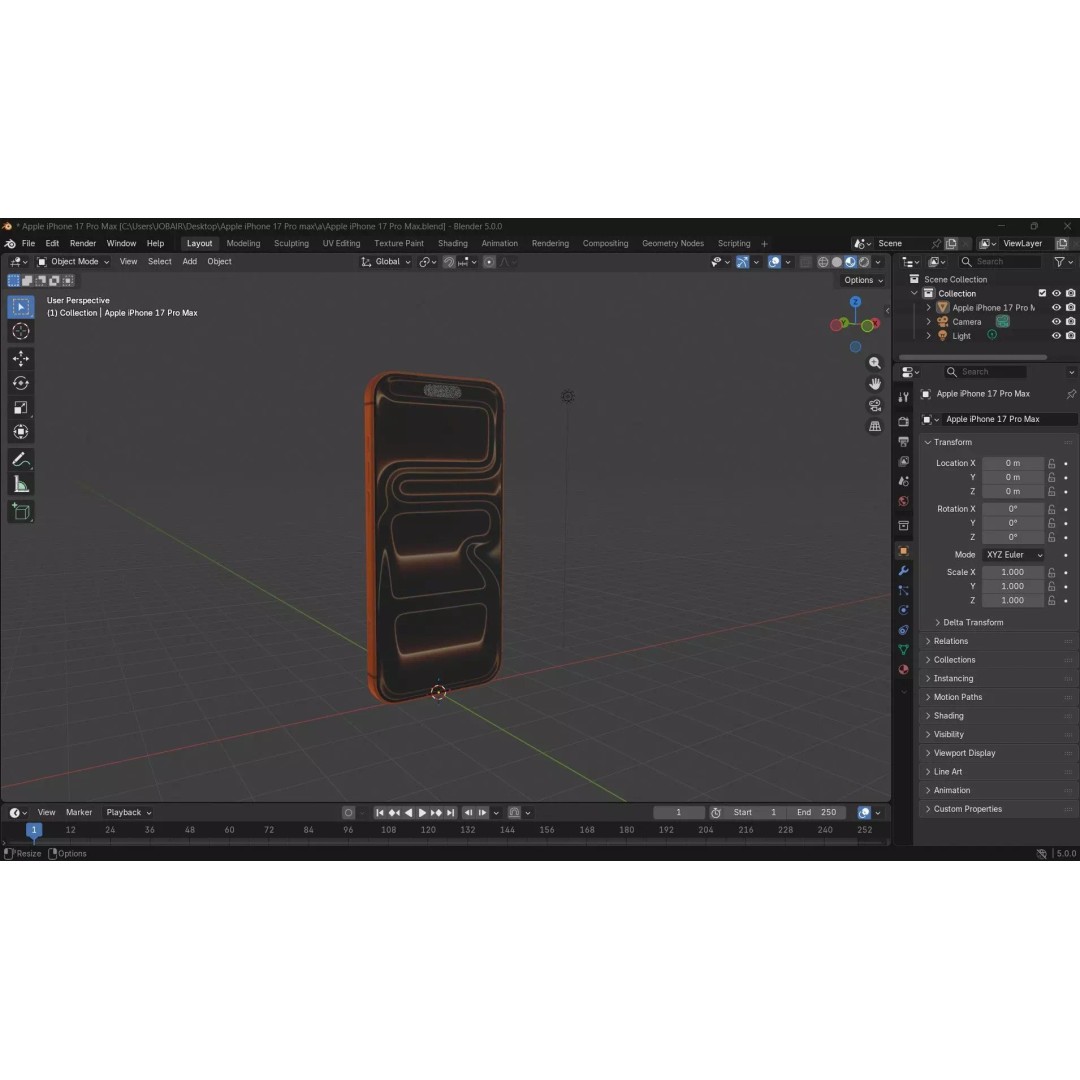Select the Select Box tool

[21, 307]
